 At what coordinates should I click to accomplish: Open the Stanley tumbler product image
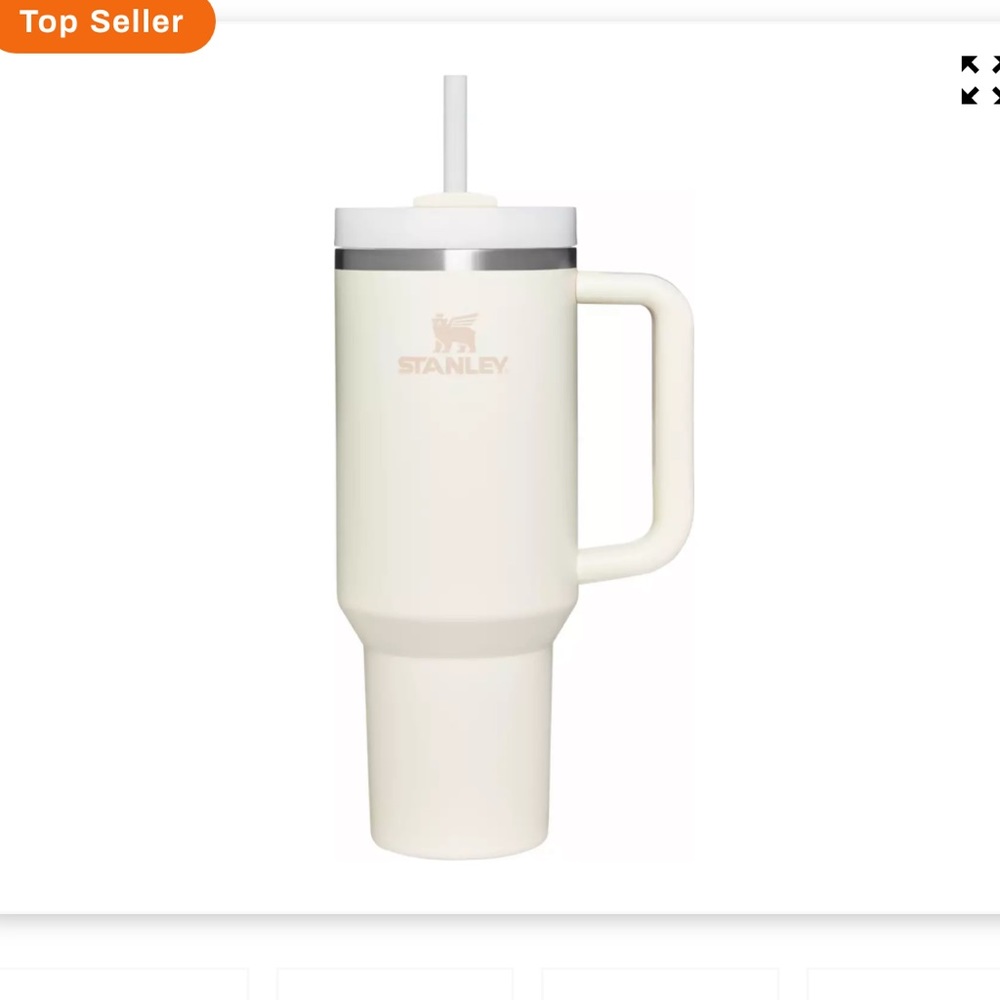[514, 467]
